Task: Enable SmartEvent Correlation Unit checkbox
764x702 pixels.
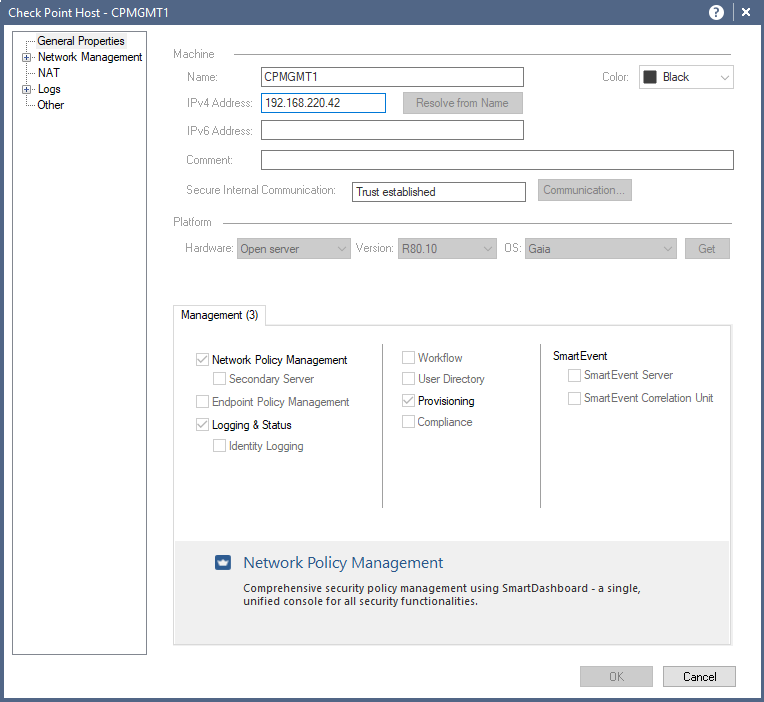Action: [x=574, y=398]
